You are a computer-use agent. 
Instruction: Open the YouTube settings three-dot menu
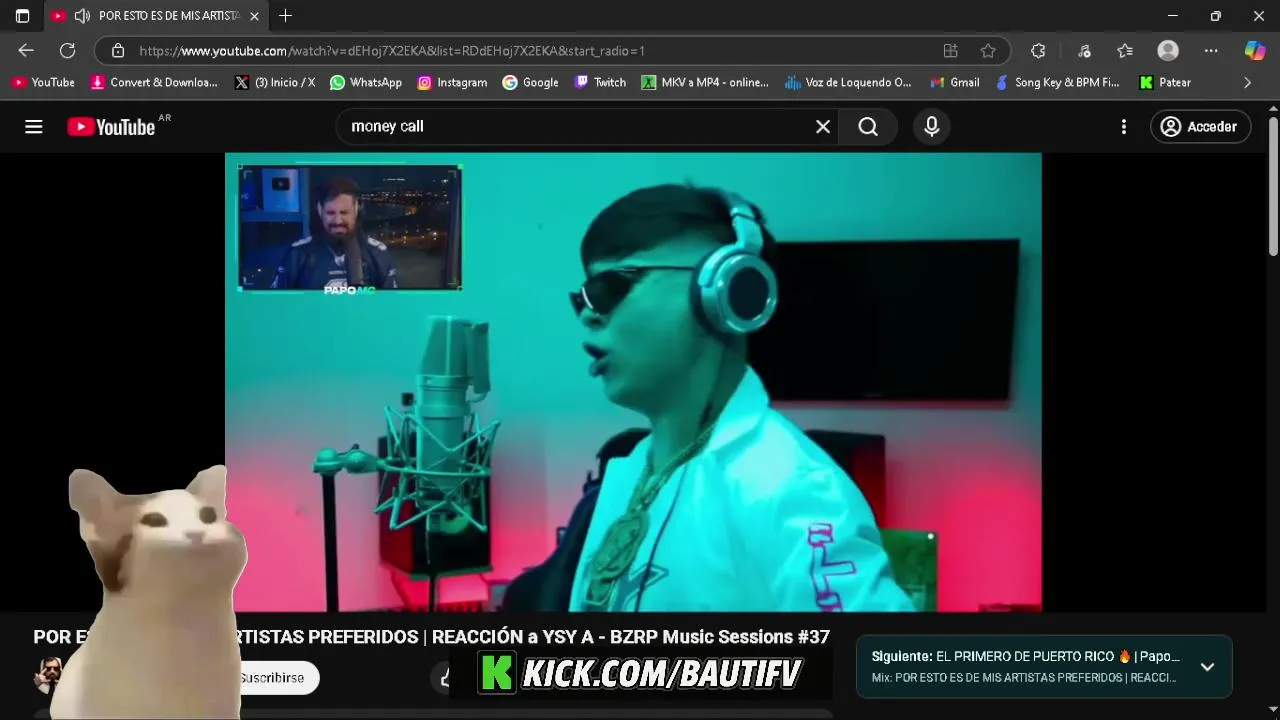click(1124, 126)
